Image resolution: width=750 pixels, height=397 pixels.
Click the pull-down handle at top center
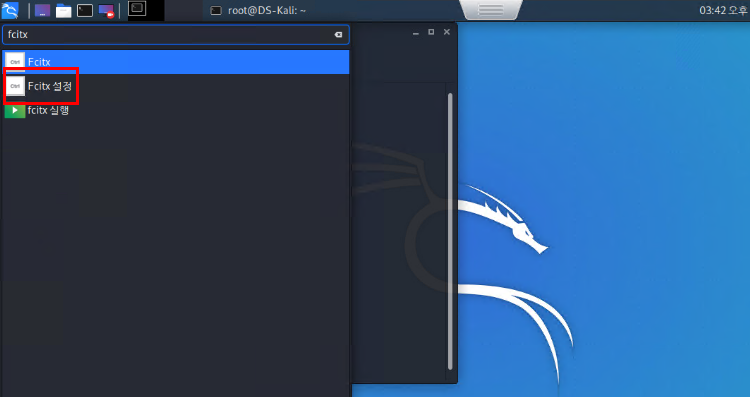tap(491, 10)
